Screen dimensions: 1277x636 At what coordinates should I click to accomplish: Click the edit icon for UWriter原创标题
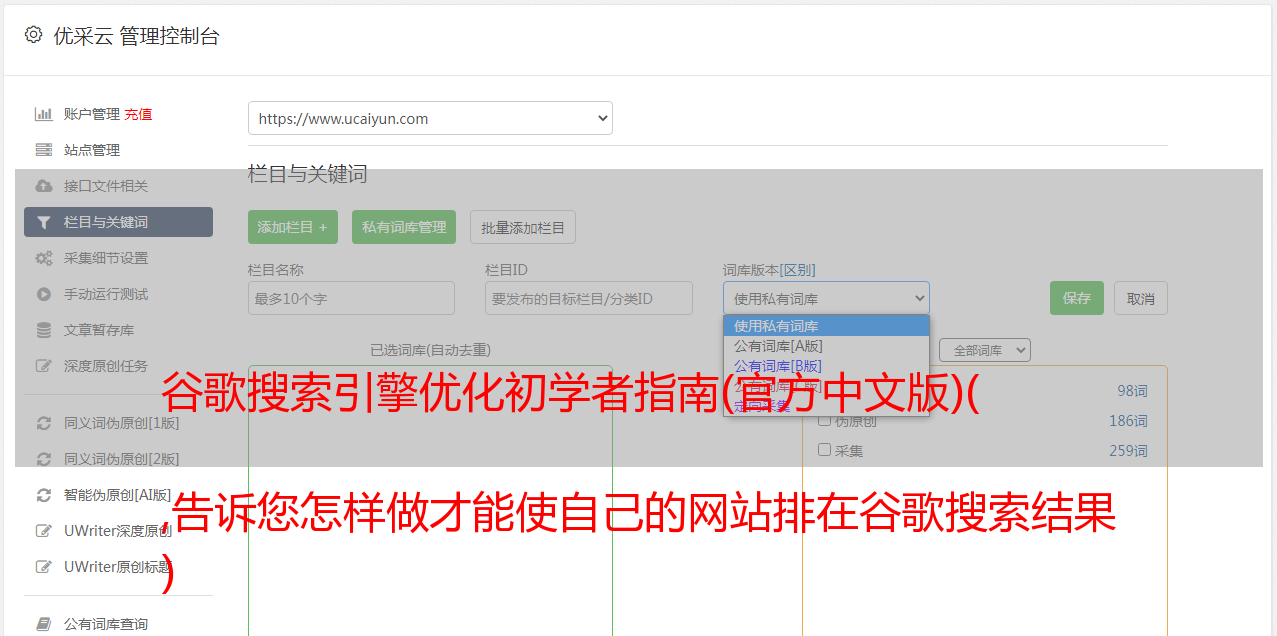(x=43, y=567)
